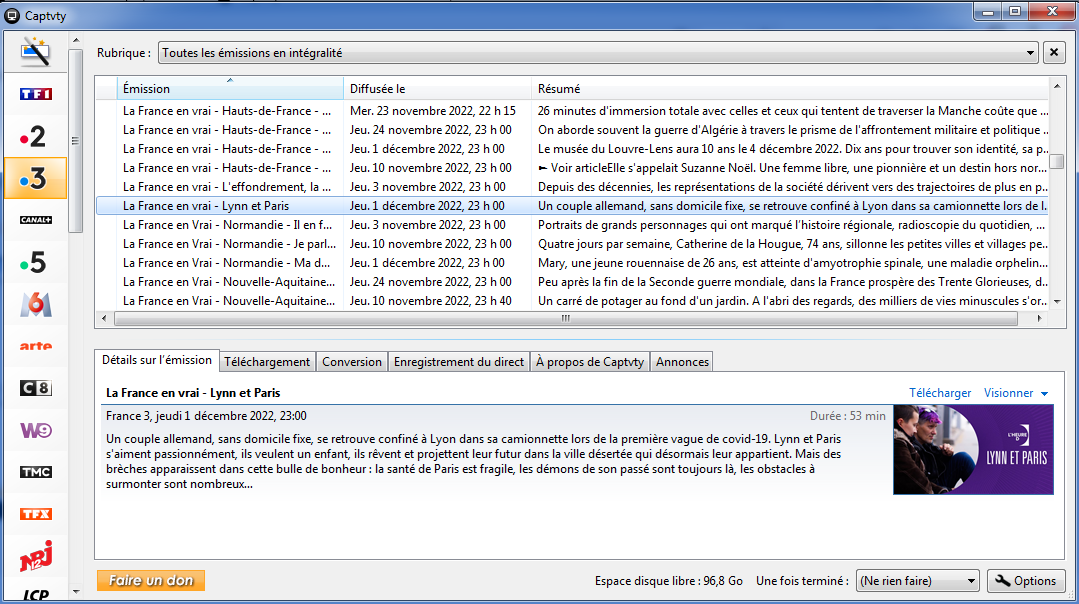This screenshot has height=604, width=1079.
Task: Open the Conversion tab
Action: [x=352, y=362]
